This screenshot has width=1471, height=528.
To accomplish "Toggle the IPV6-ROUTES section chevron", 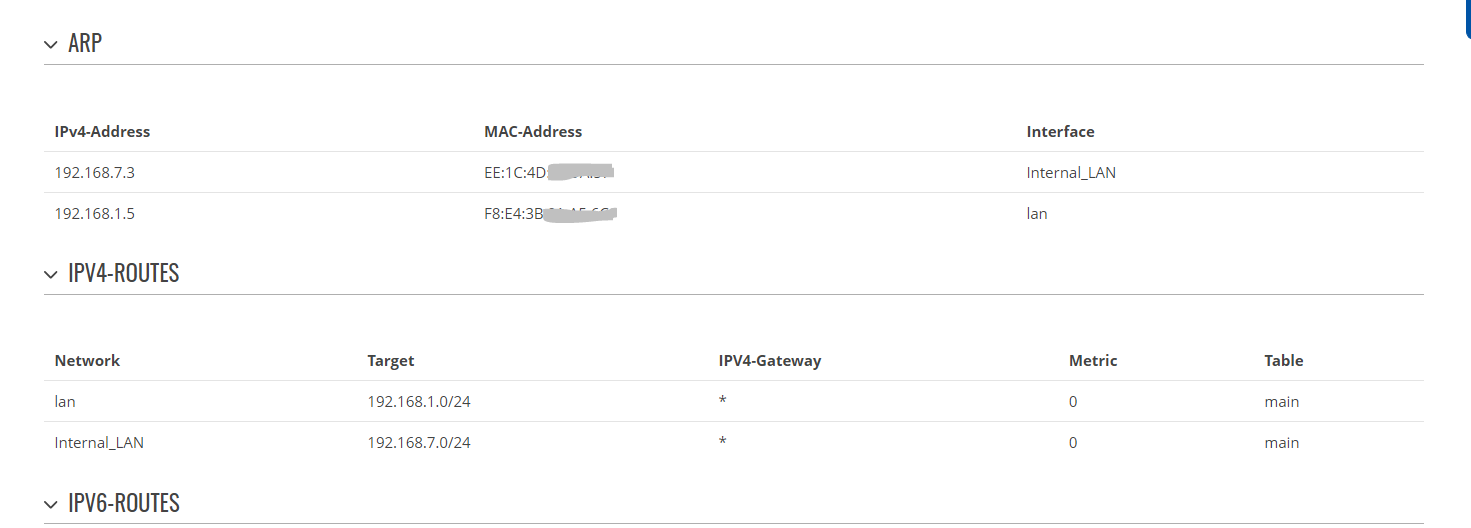I will point(51,504).
